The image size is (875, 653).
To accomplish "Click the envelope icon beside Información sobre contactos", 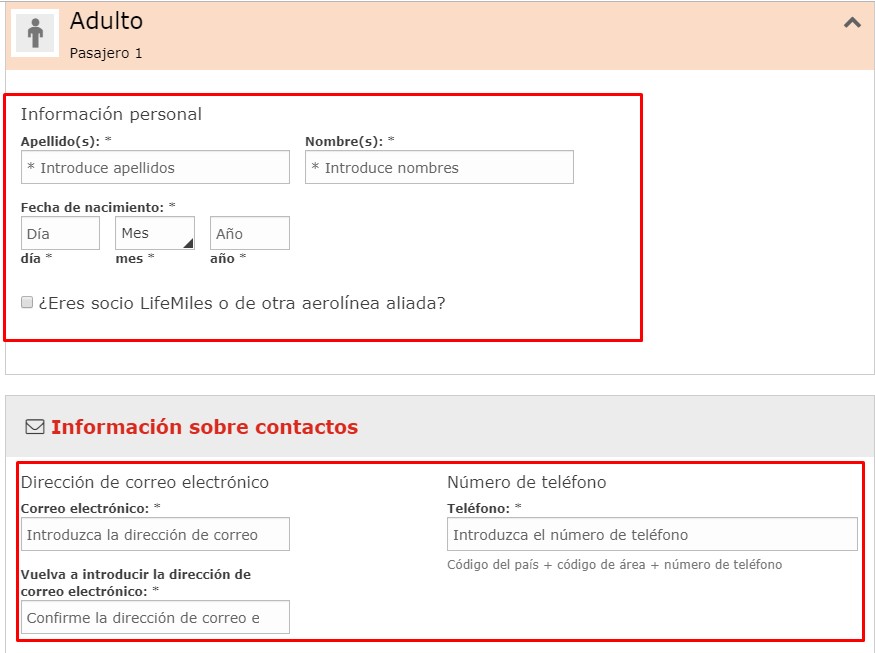I will point(35,427).
